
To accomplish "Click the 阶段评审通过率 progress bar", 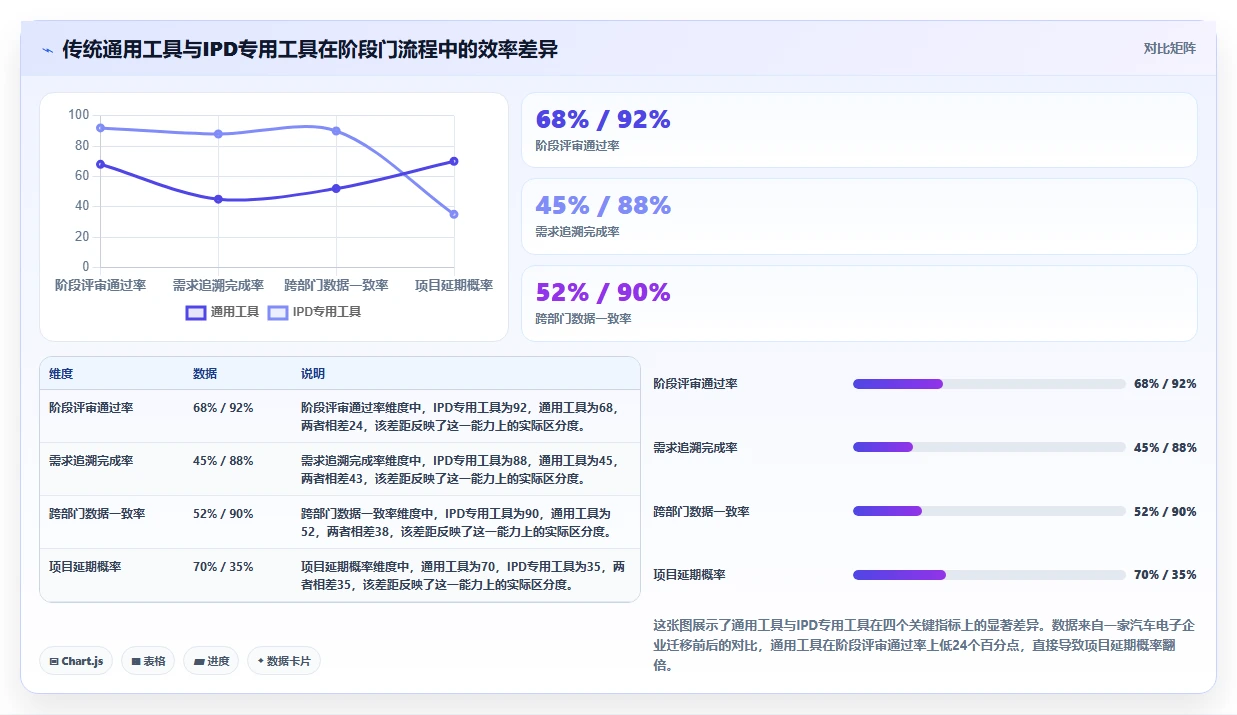I will tap(989, 384).
